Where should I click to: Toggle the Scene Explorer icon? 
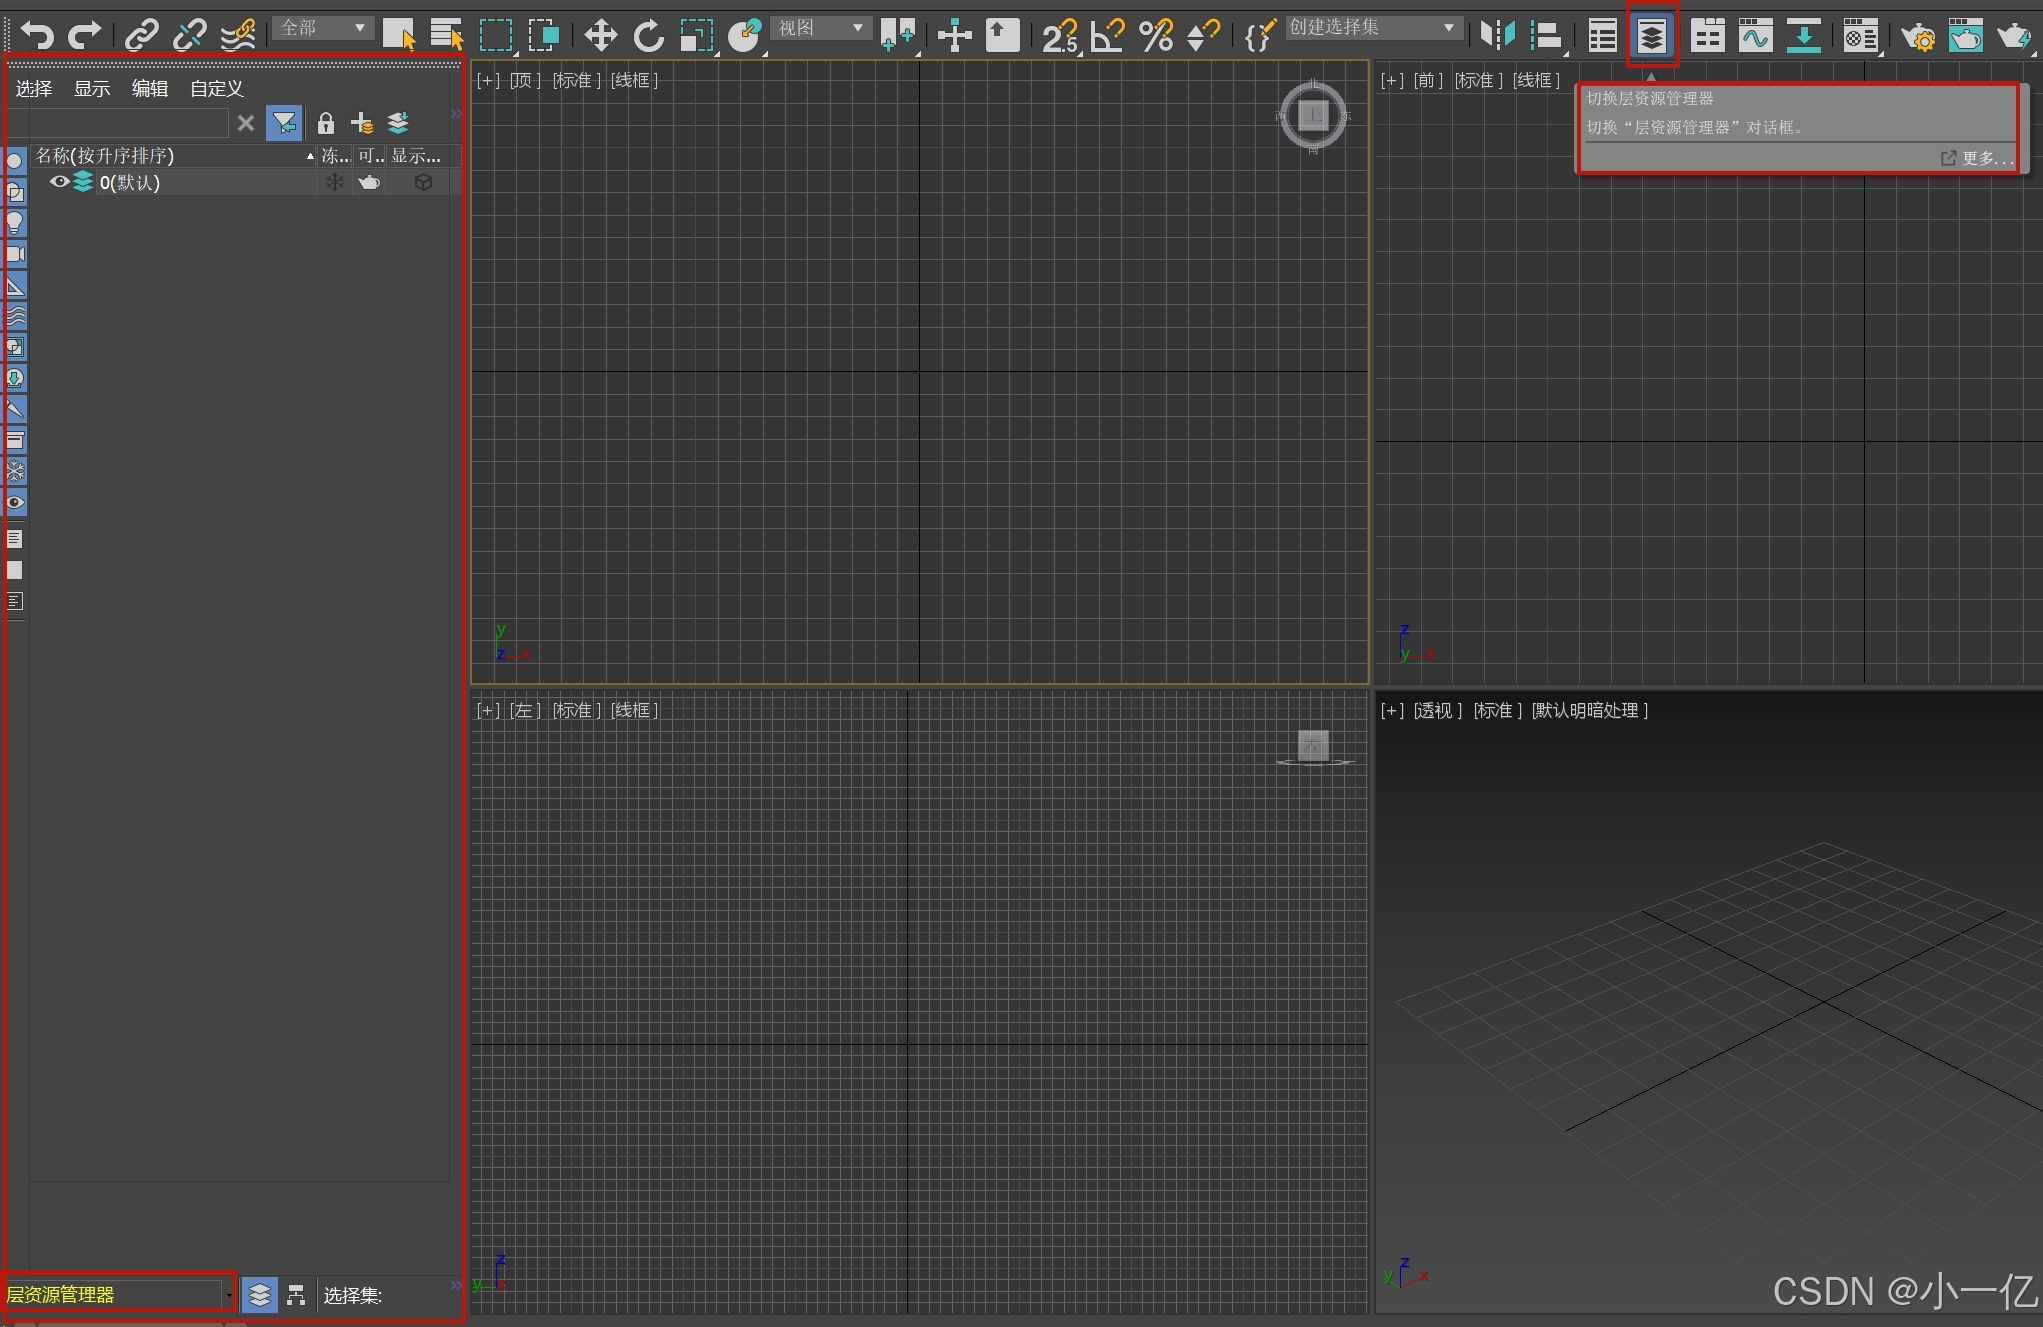tap(1603, 36)
